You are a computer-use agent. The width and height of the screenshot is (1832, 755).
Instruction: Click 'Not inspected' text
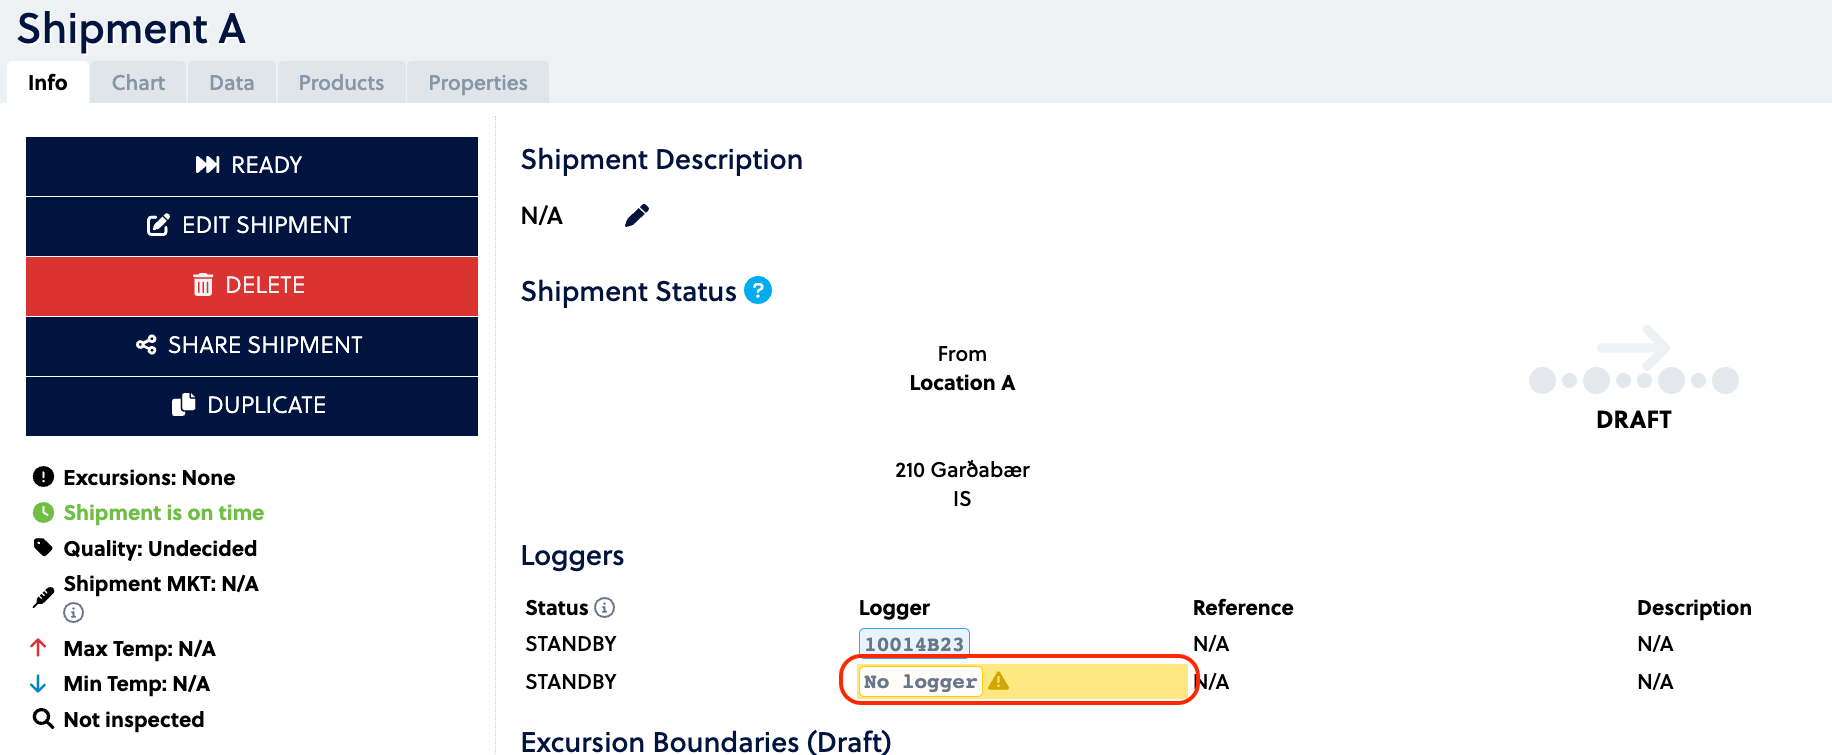tap(134, 720)
